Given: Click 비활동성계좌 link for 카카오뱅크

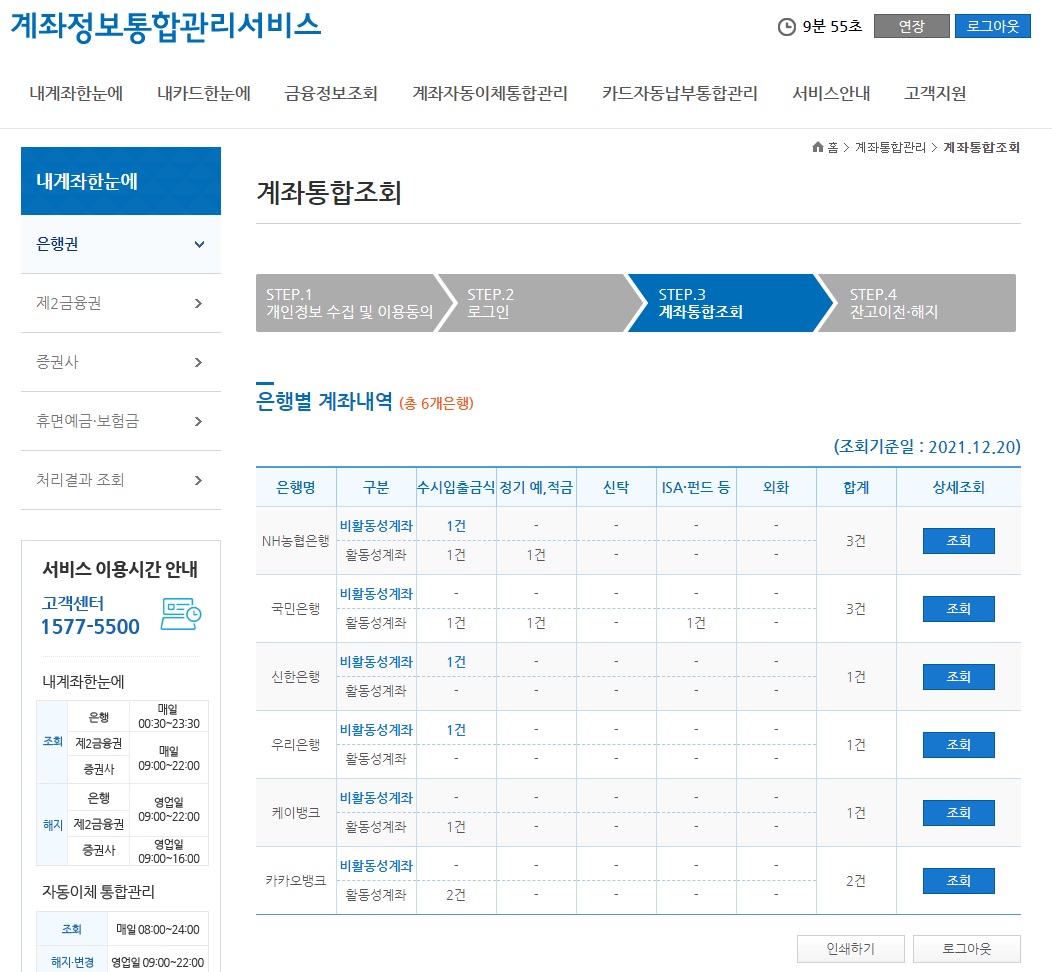Looking at the screenshot, I should click(376, 866).
